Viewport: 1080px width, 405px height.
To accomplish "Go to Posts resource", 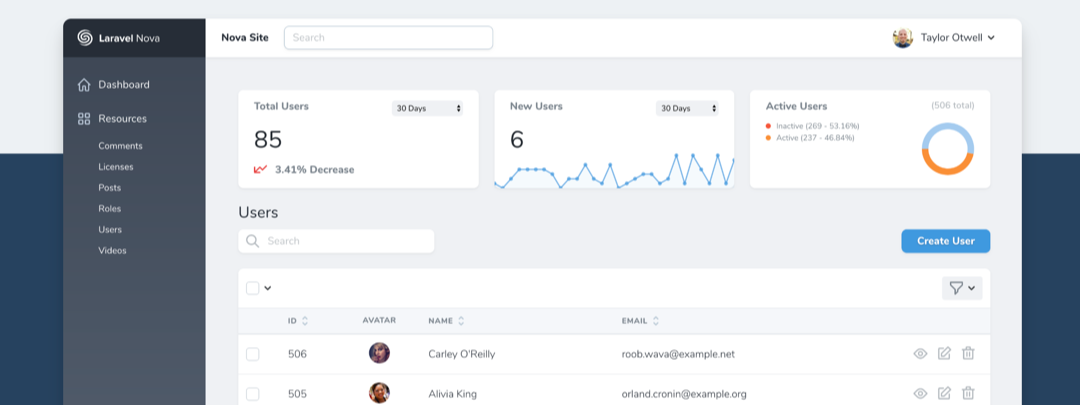I will point(110,187).
